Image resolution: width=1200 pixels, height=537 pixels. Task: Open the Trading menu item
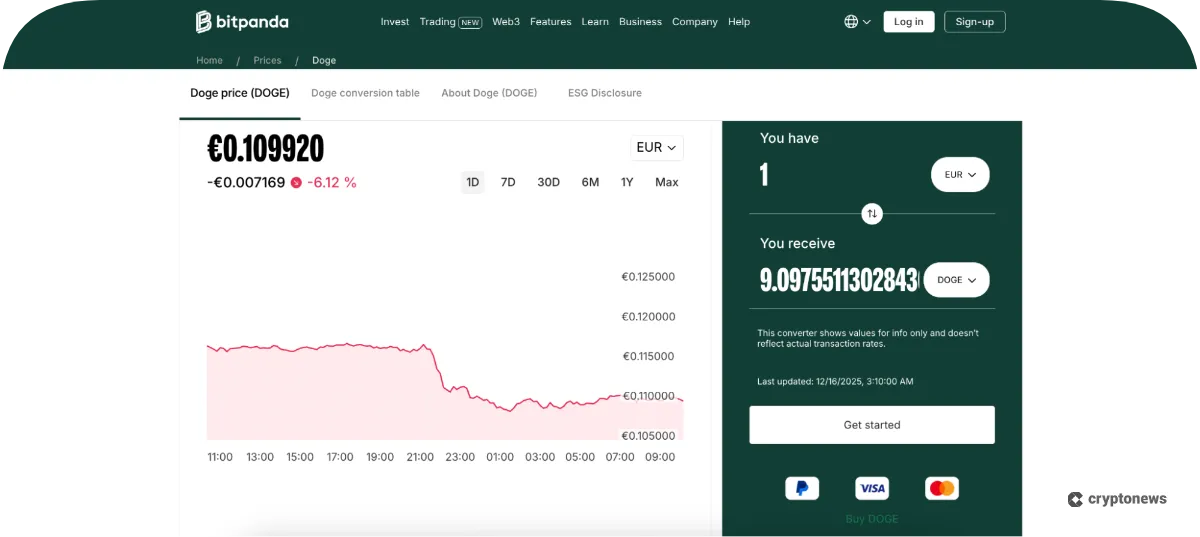450,22
